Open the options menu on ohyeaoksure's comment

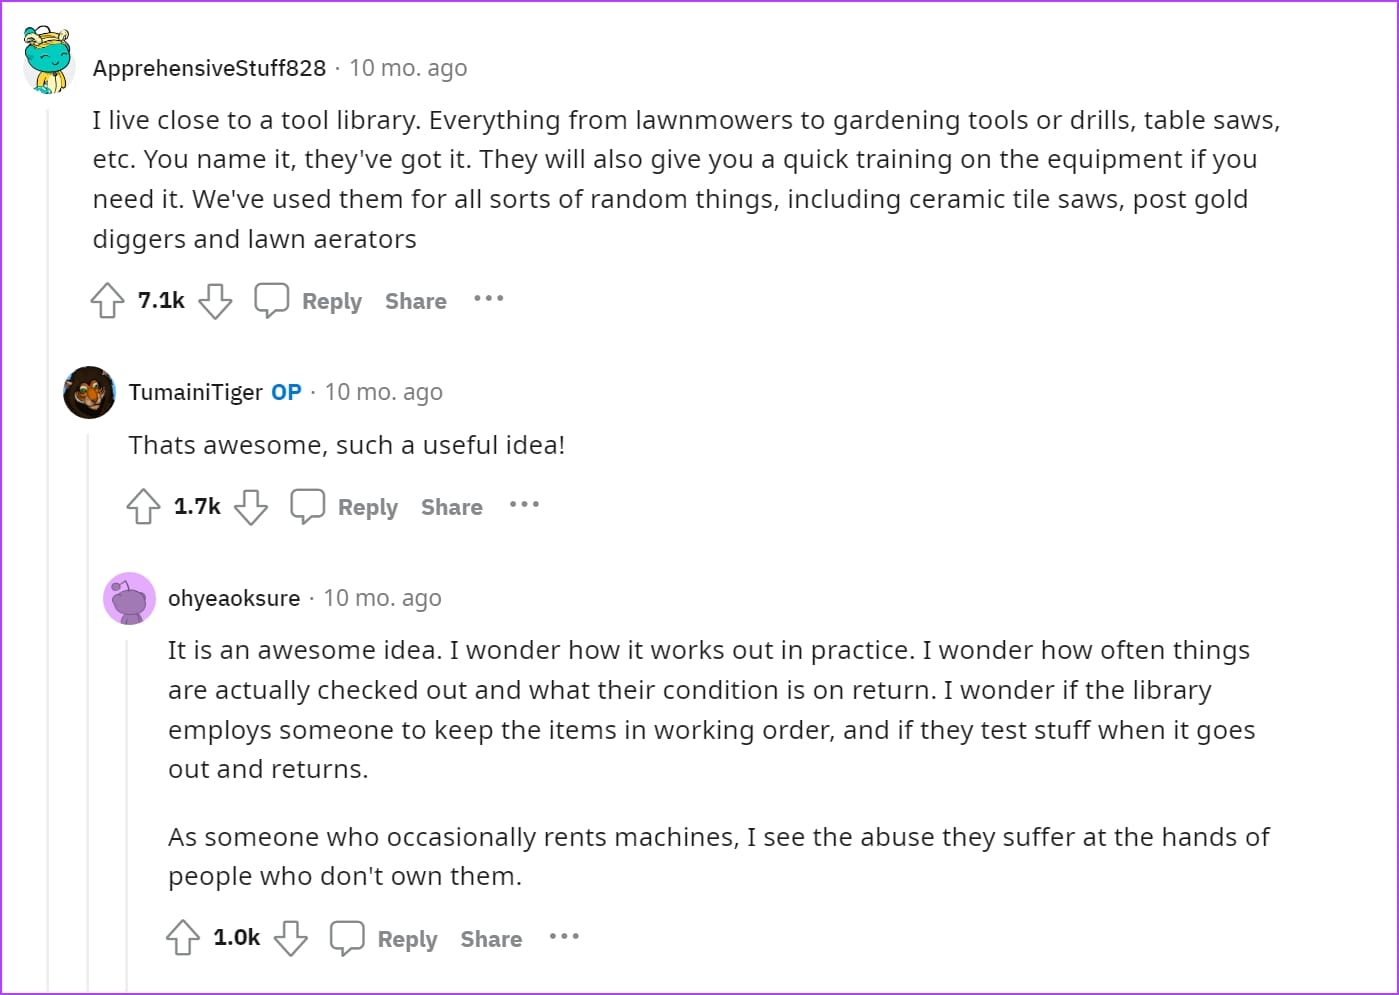coord(564,937)
